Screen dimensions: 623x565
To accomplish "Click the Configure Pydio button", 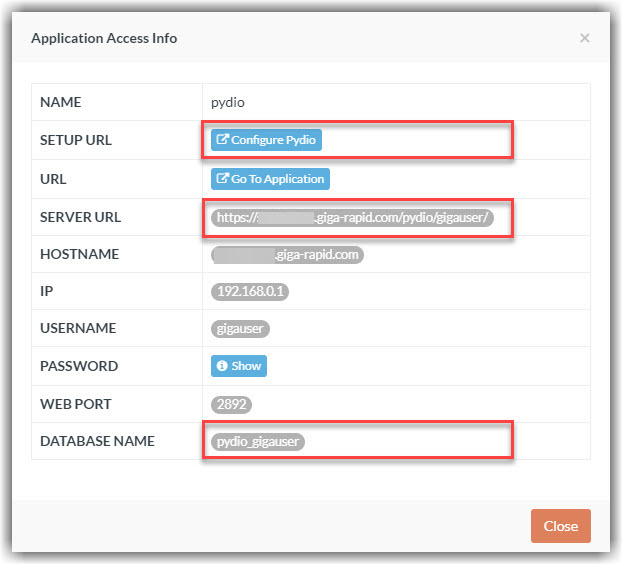I will (x=266, y=140).
